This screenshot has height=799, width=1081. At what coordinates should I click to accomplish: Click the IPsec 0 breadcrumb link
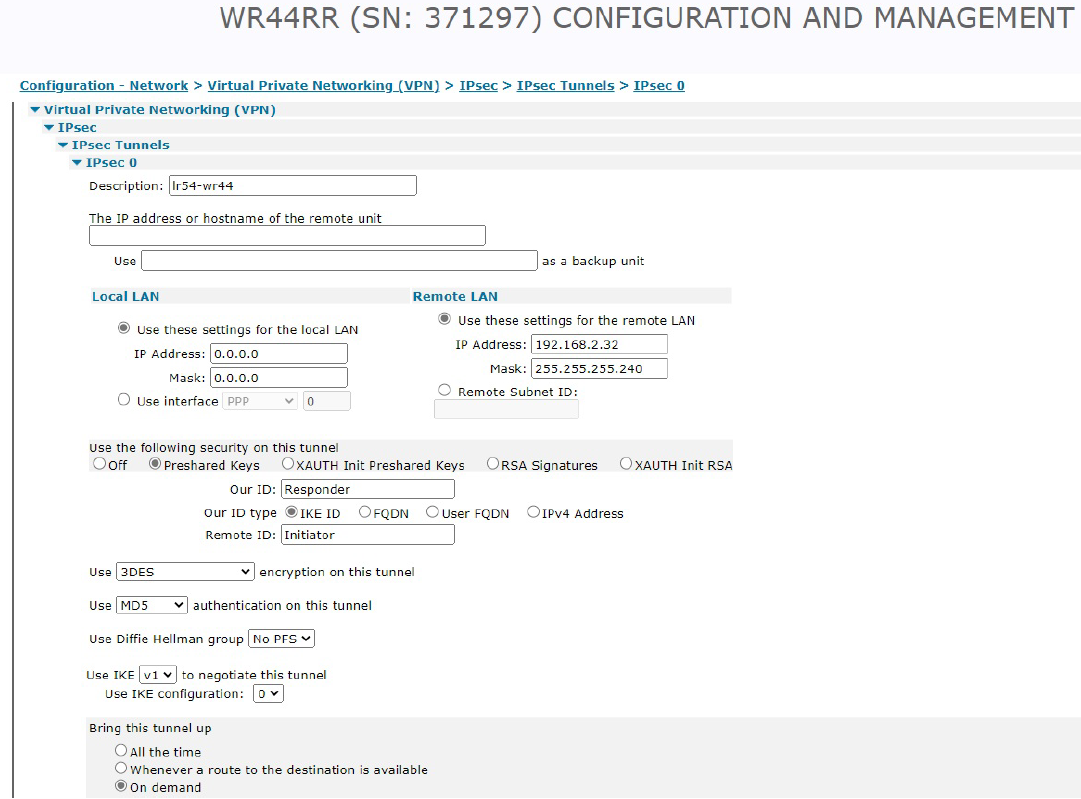659,85
